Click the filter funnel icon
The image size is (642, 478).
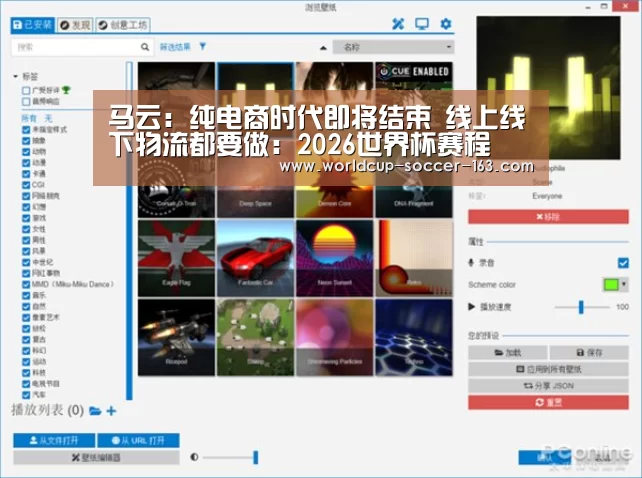[x=203, y=46]
